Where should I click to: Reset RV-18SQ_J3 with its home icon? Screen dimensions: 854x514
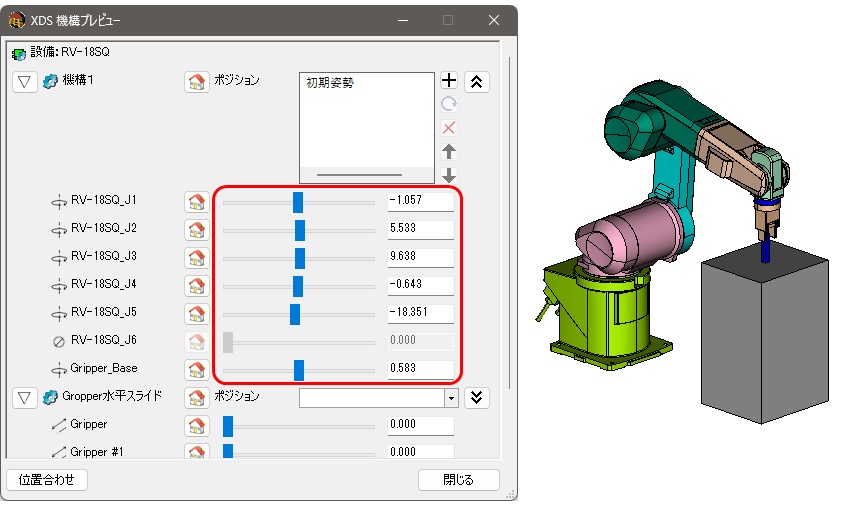point(196,258)
